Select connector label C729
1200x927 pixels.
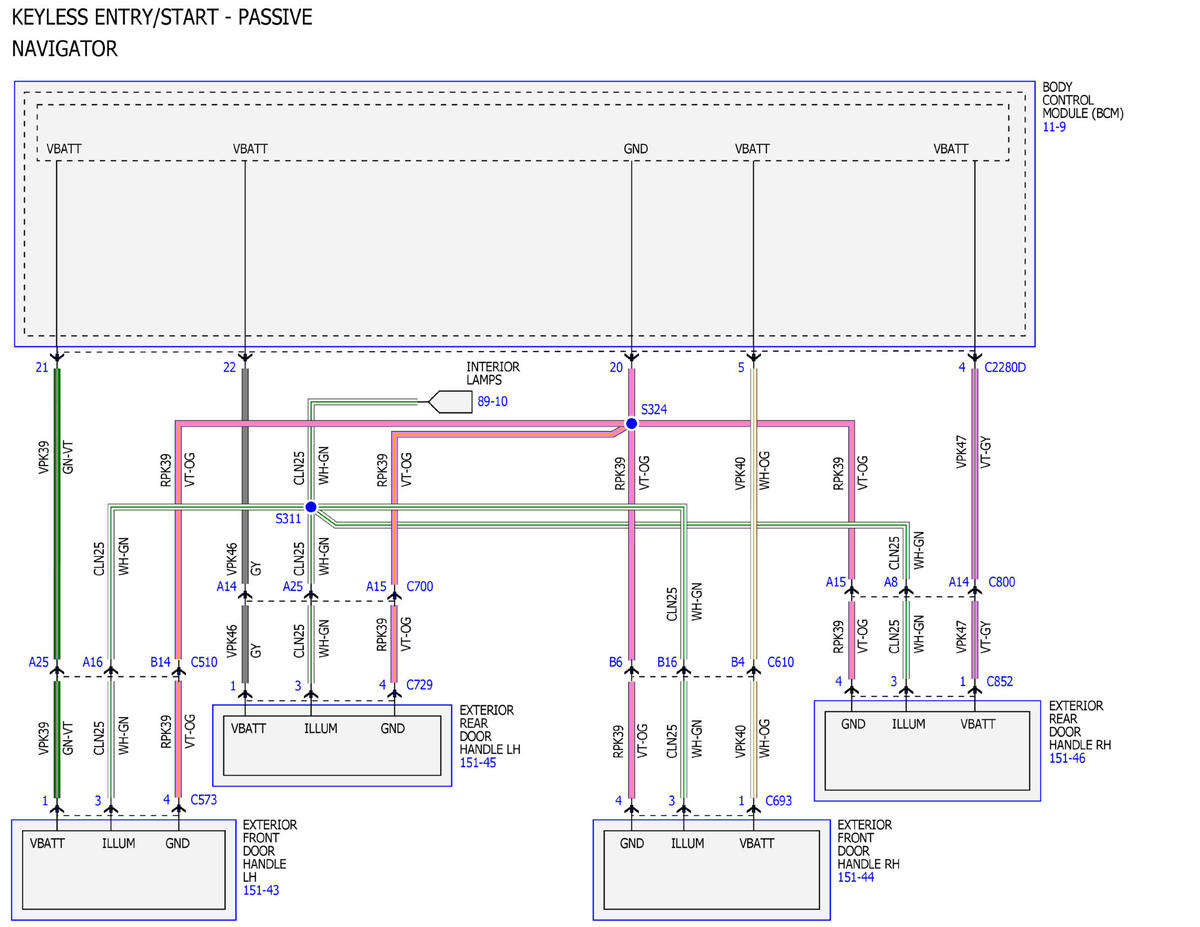click(x=419, y=685)
